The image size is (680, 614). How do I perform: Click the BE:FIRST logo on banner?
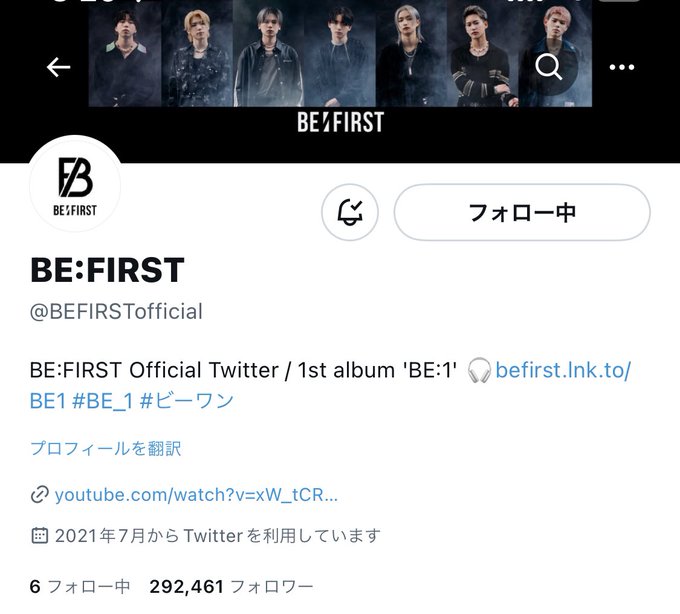(x=340, y=122)
